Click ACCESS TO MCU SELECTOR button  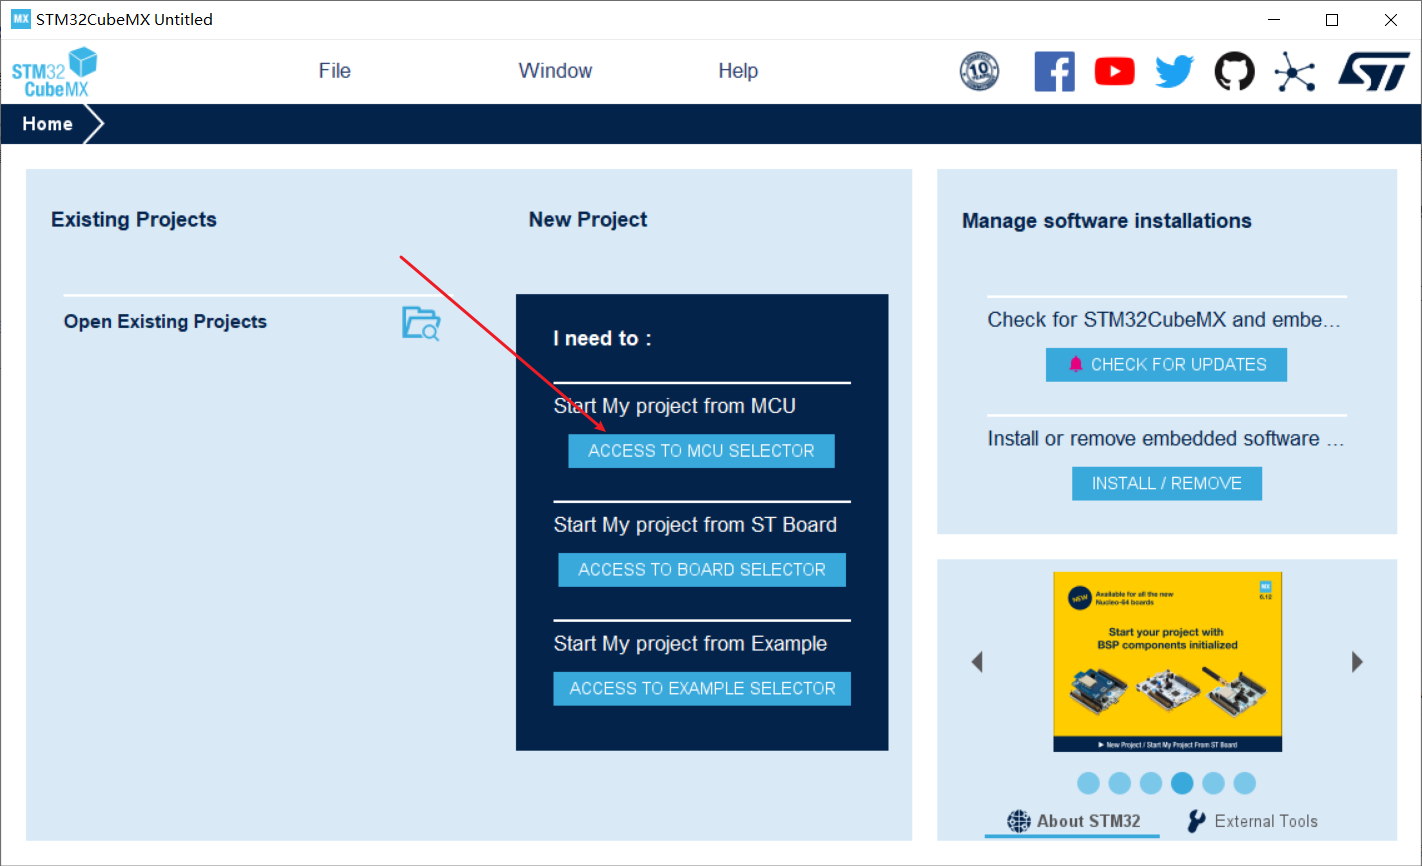coord(701,451)
